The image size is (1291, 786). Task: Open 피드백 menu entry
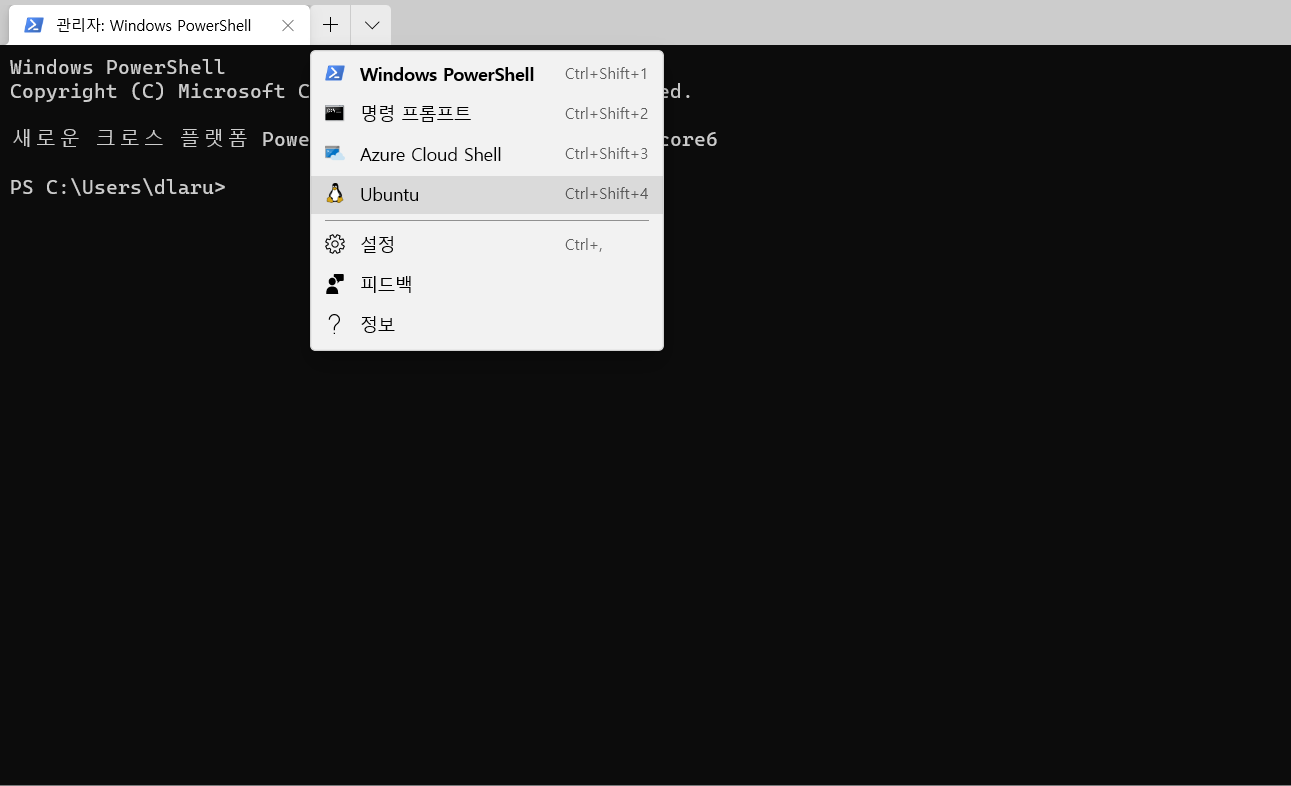tap(487, 284)
